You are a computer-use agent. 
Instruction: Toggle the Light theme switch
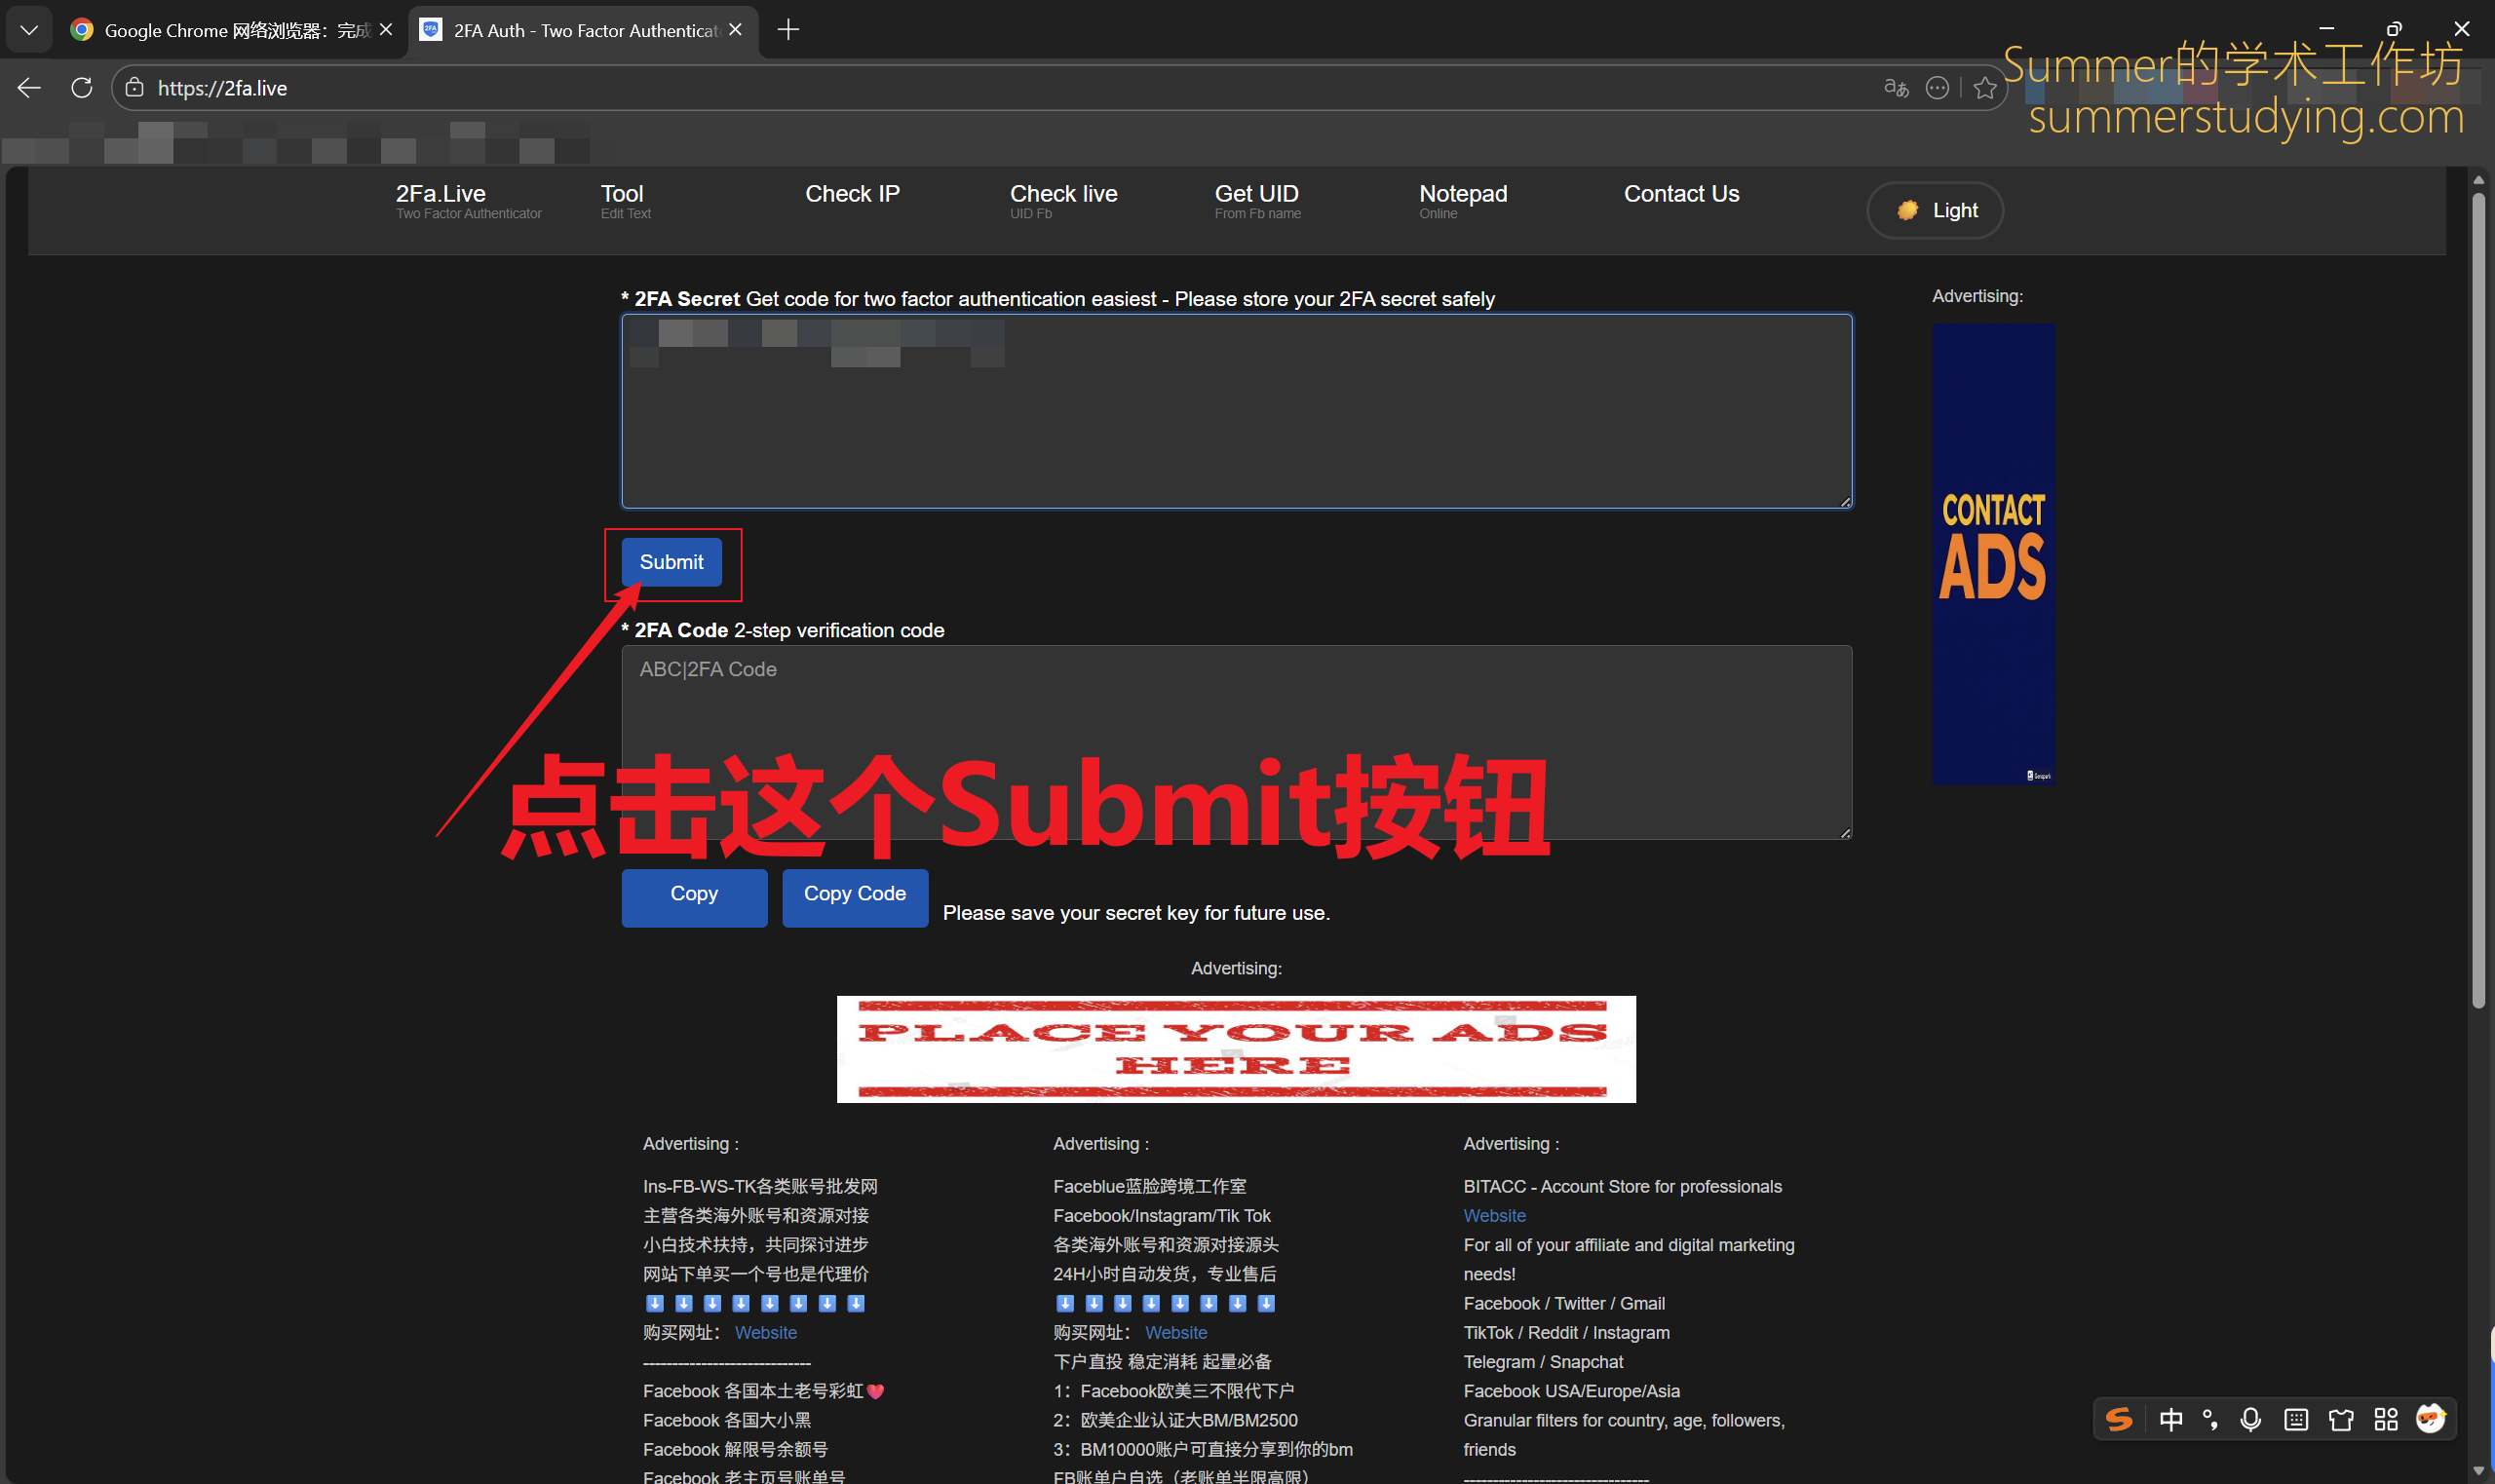point(1934,210)
